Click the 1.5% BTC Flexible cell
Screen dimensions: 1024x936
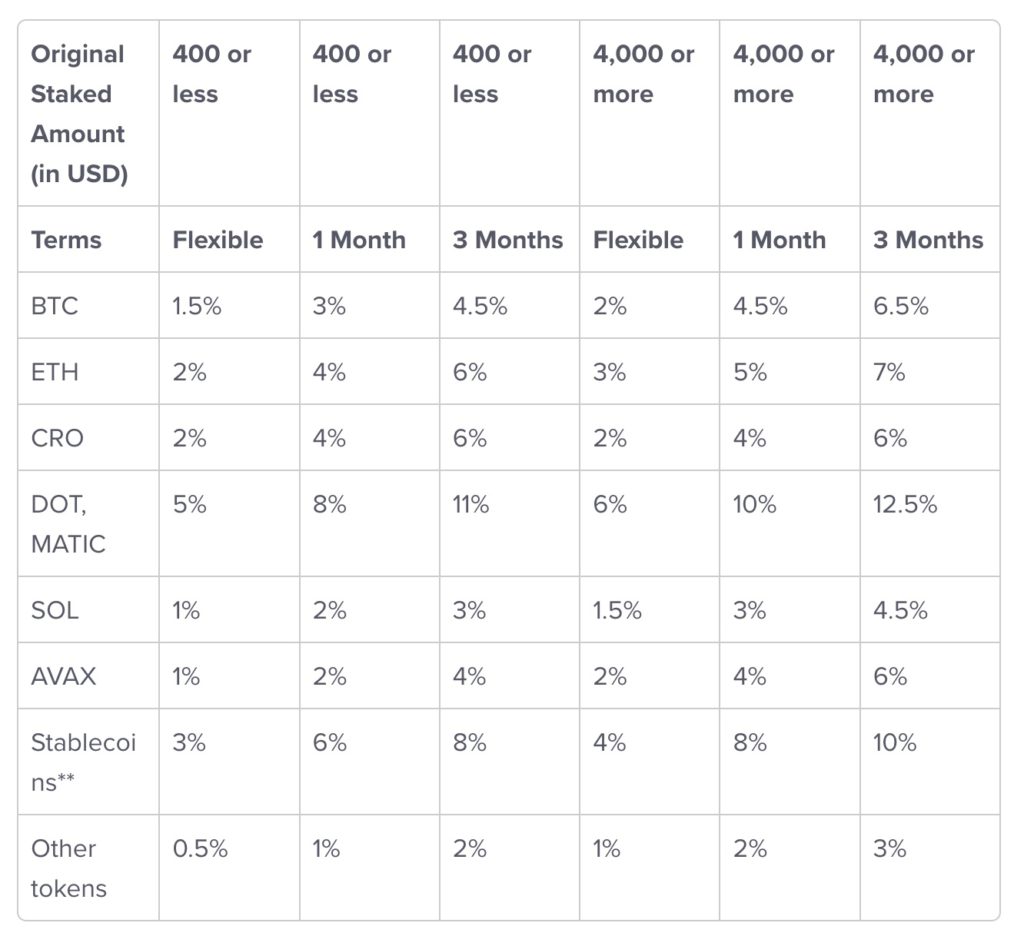pyautogui.click(x=197, y=306)
